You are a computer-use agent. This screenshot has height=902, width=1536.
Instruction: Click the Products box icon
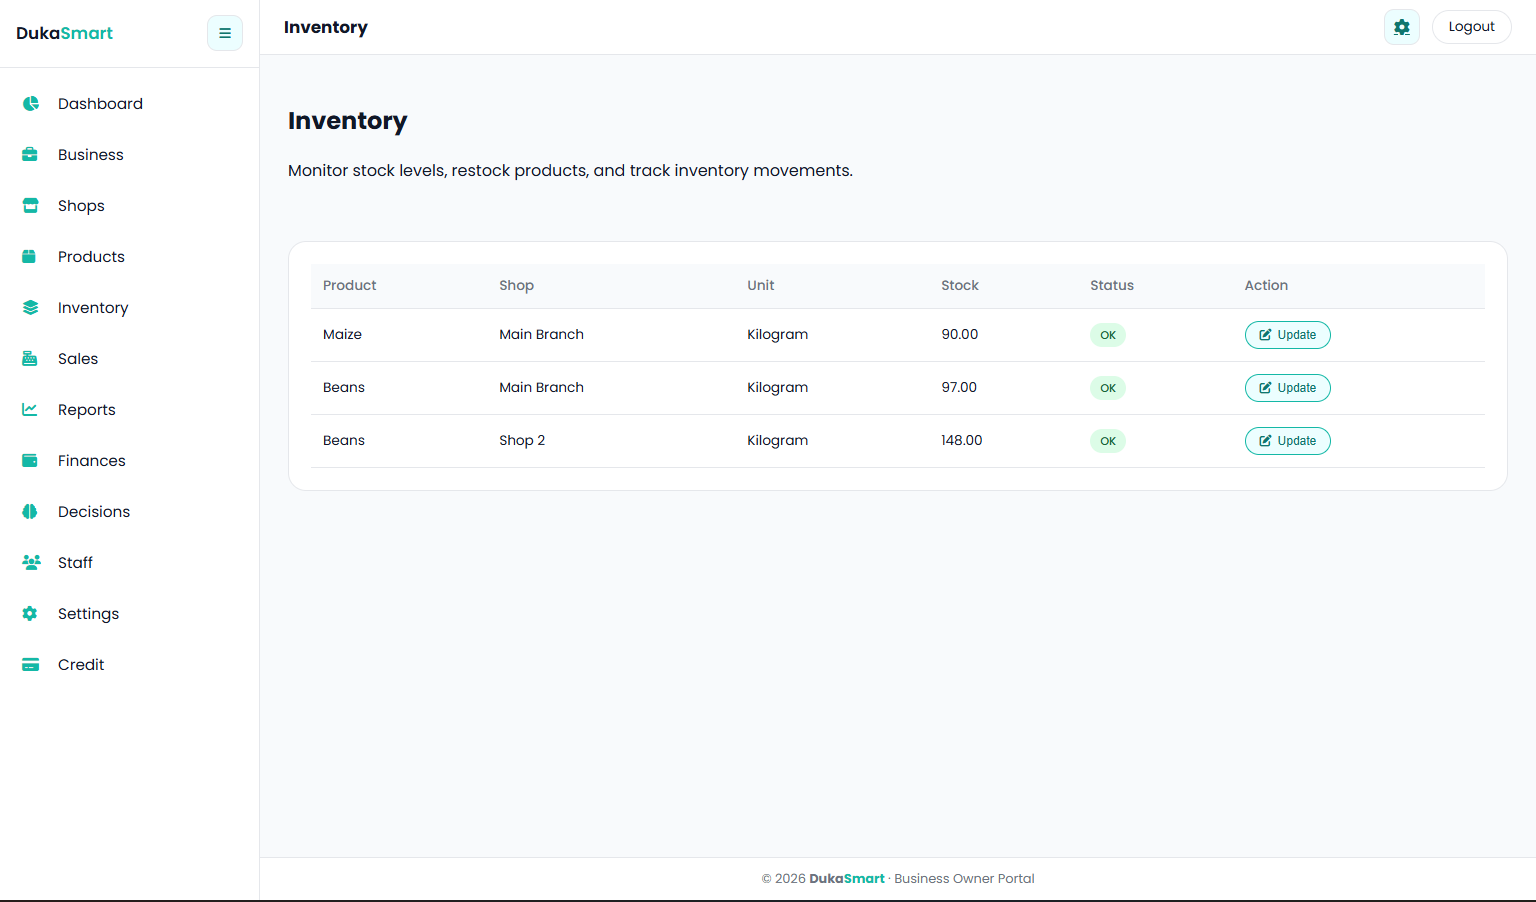click(x=30, y=257)
